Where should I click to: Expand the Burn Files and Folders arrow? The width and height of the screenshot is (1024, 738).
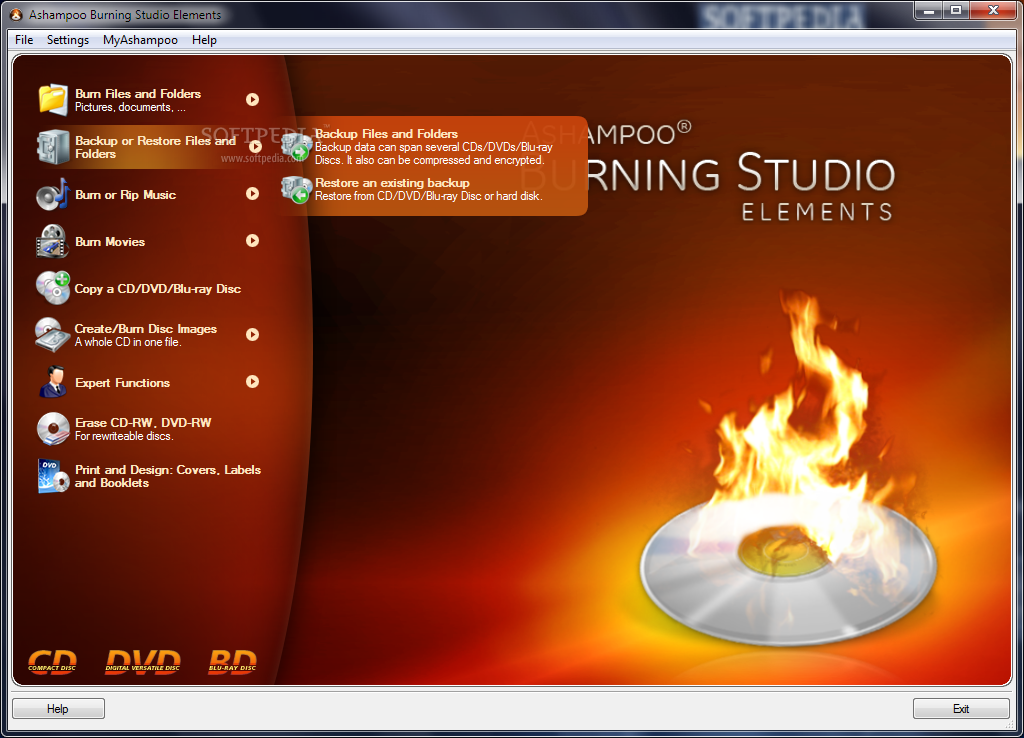[x=253, y=99]
